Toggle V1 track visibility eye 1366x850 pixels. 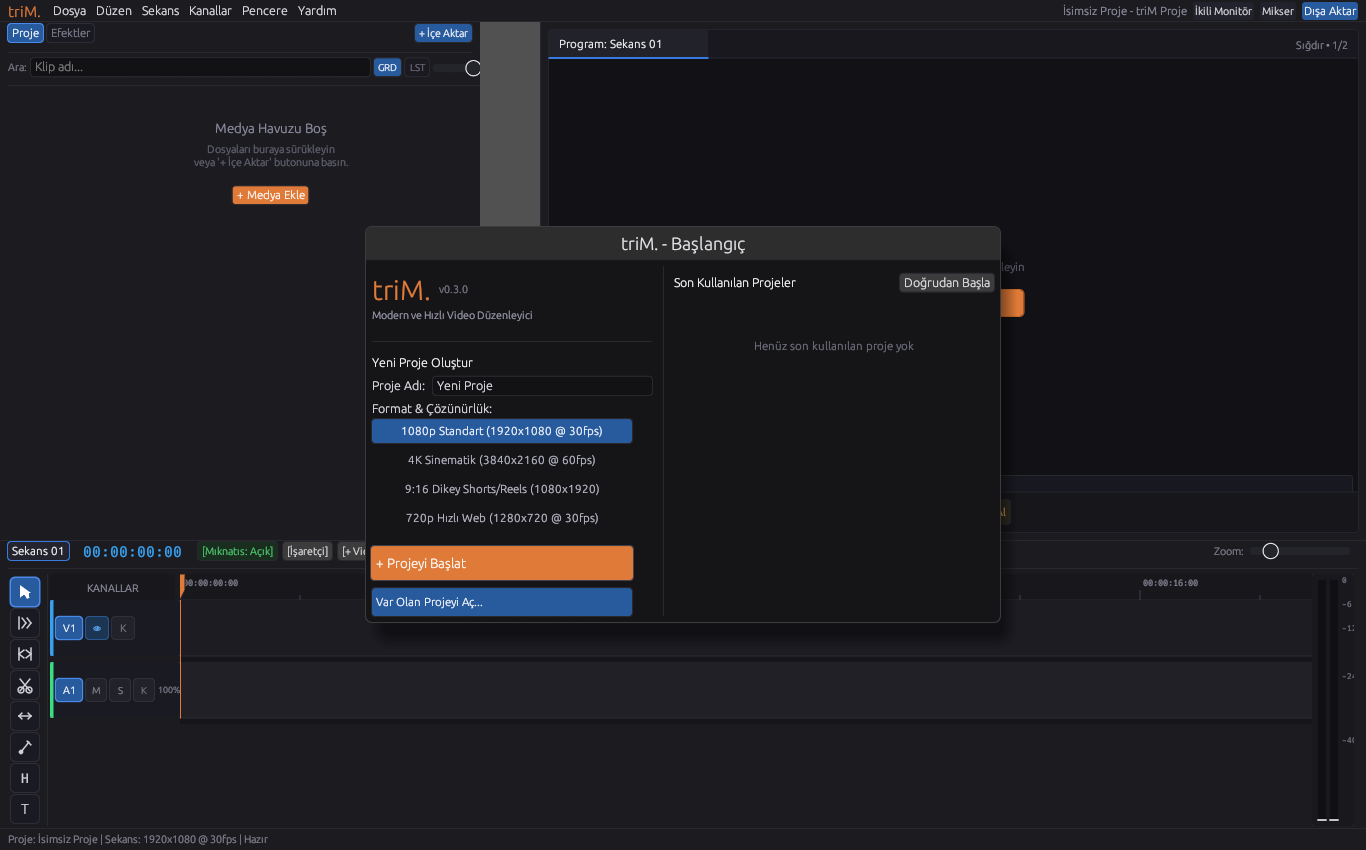click(97, 628)
